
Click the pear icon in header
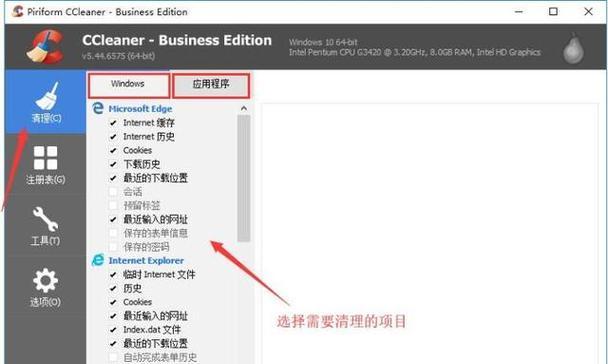point(573,49)
